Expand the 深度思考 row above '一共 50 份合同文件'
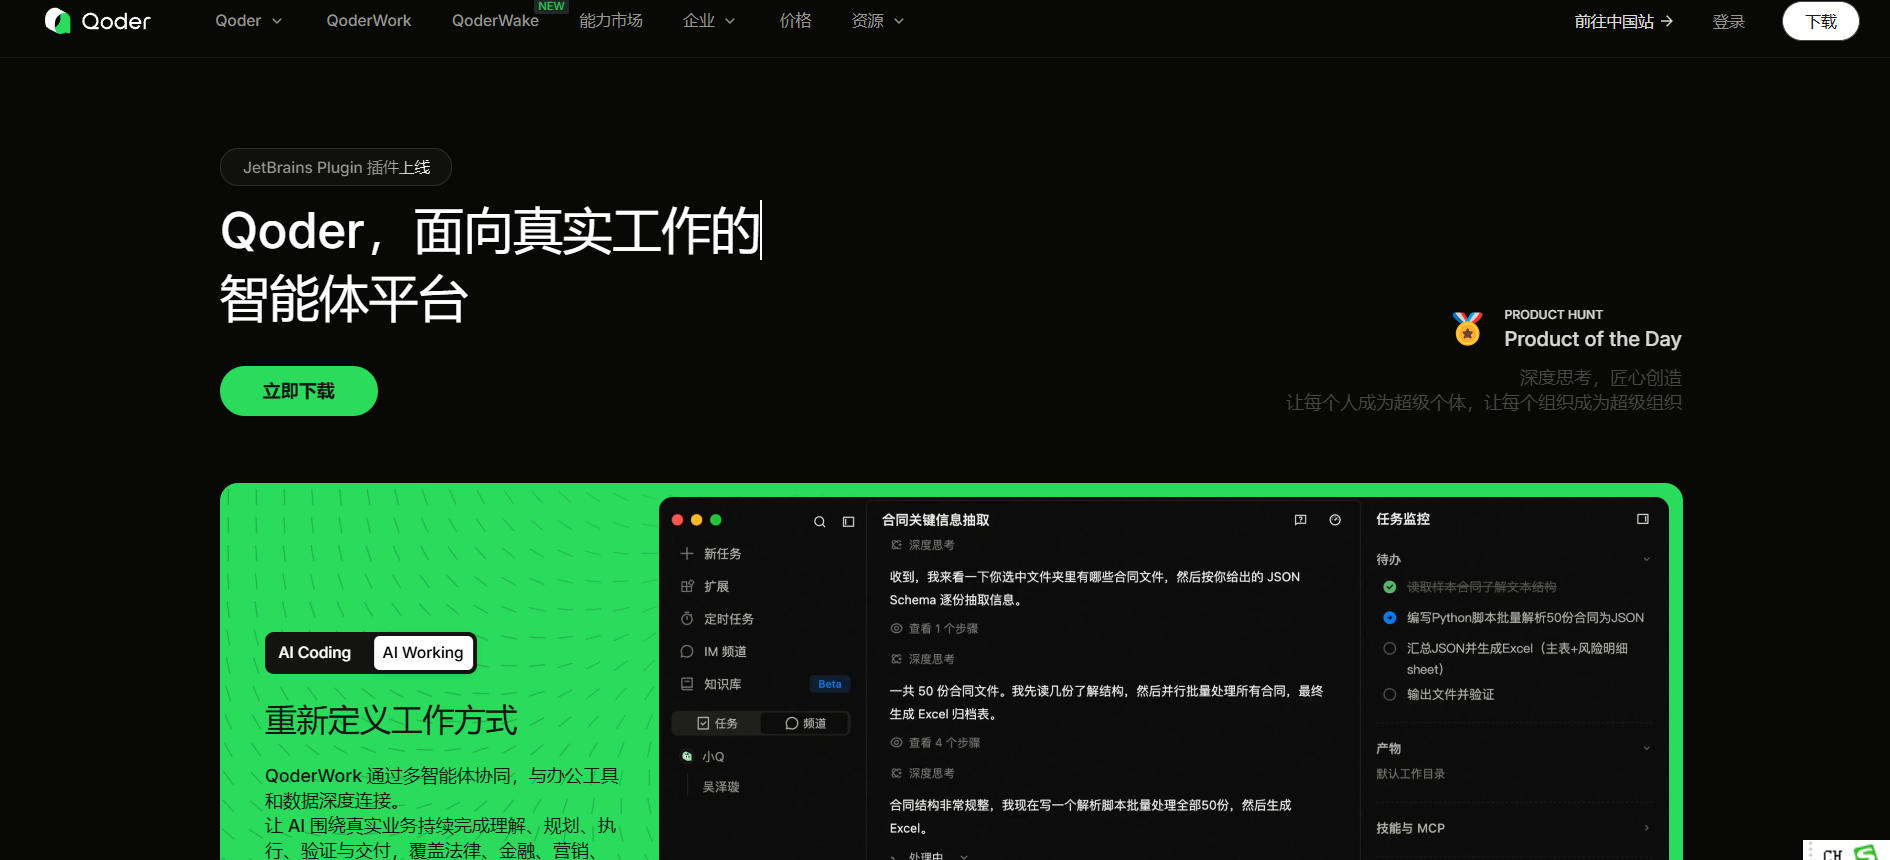 (x=922, y=659)
